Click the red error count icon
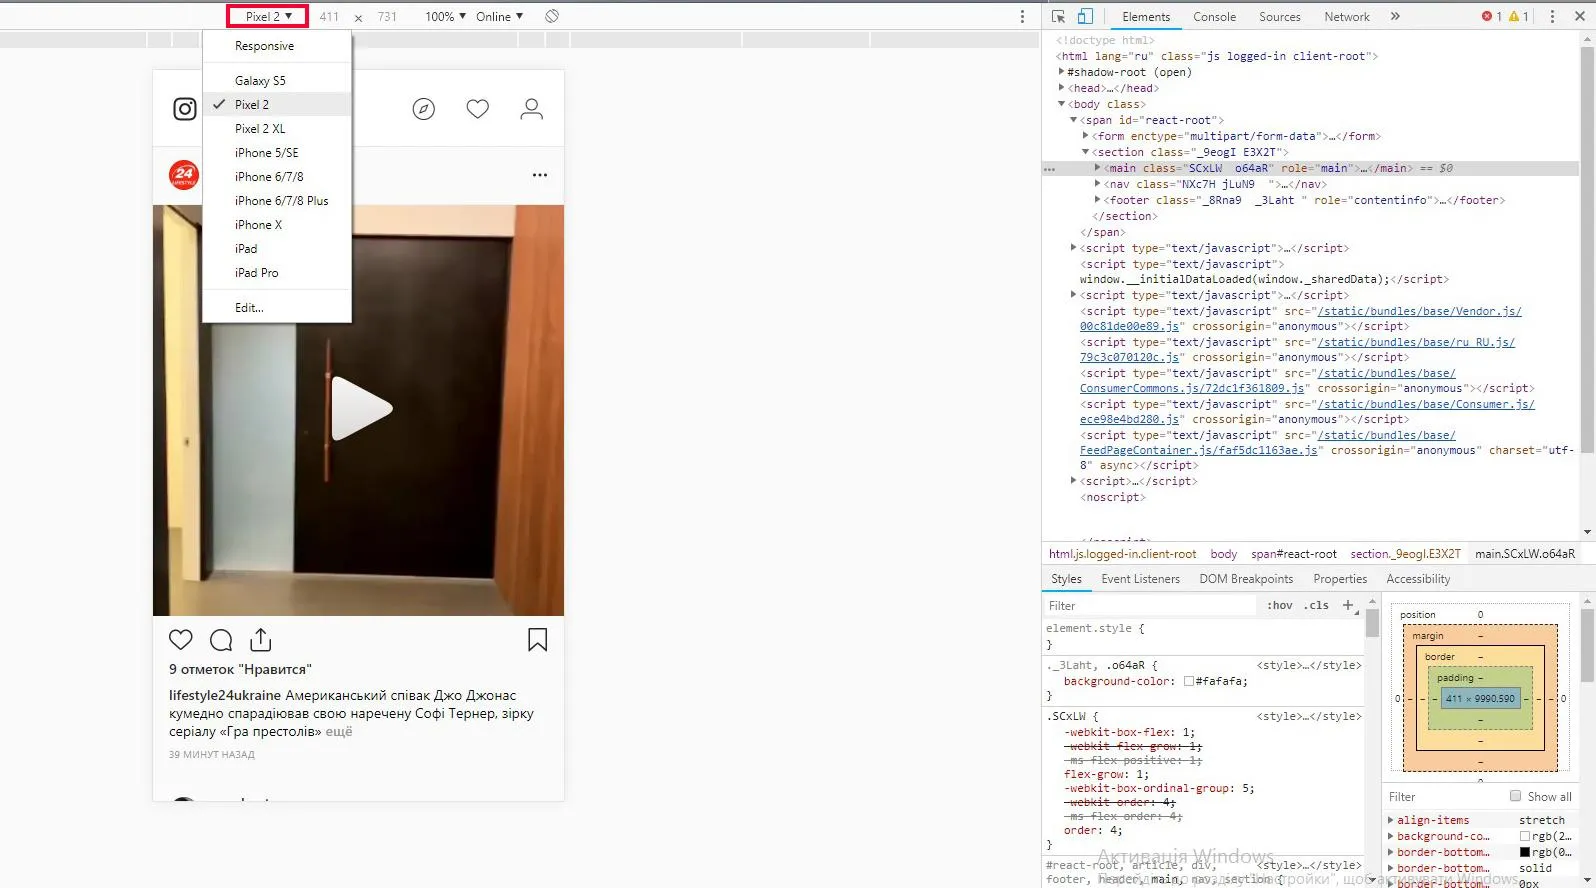Viewport: 1596px width, 888px height. click(x=1487, y=17)
